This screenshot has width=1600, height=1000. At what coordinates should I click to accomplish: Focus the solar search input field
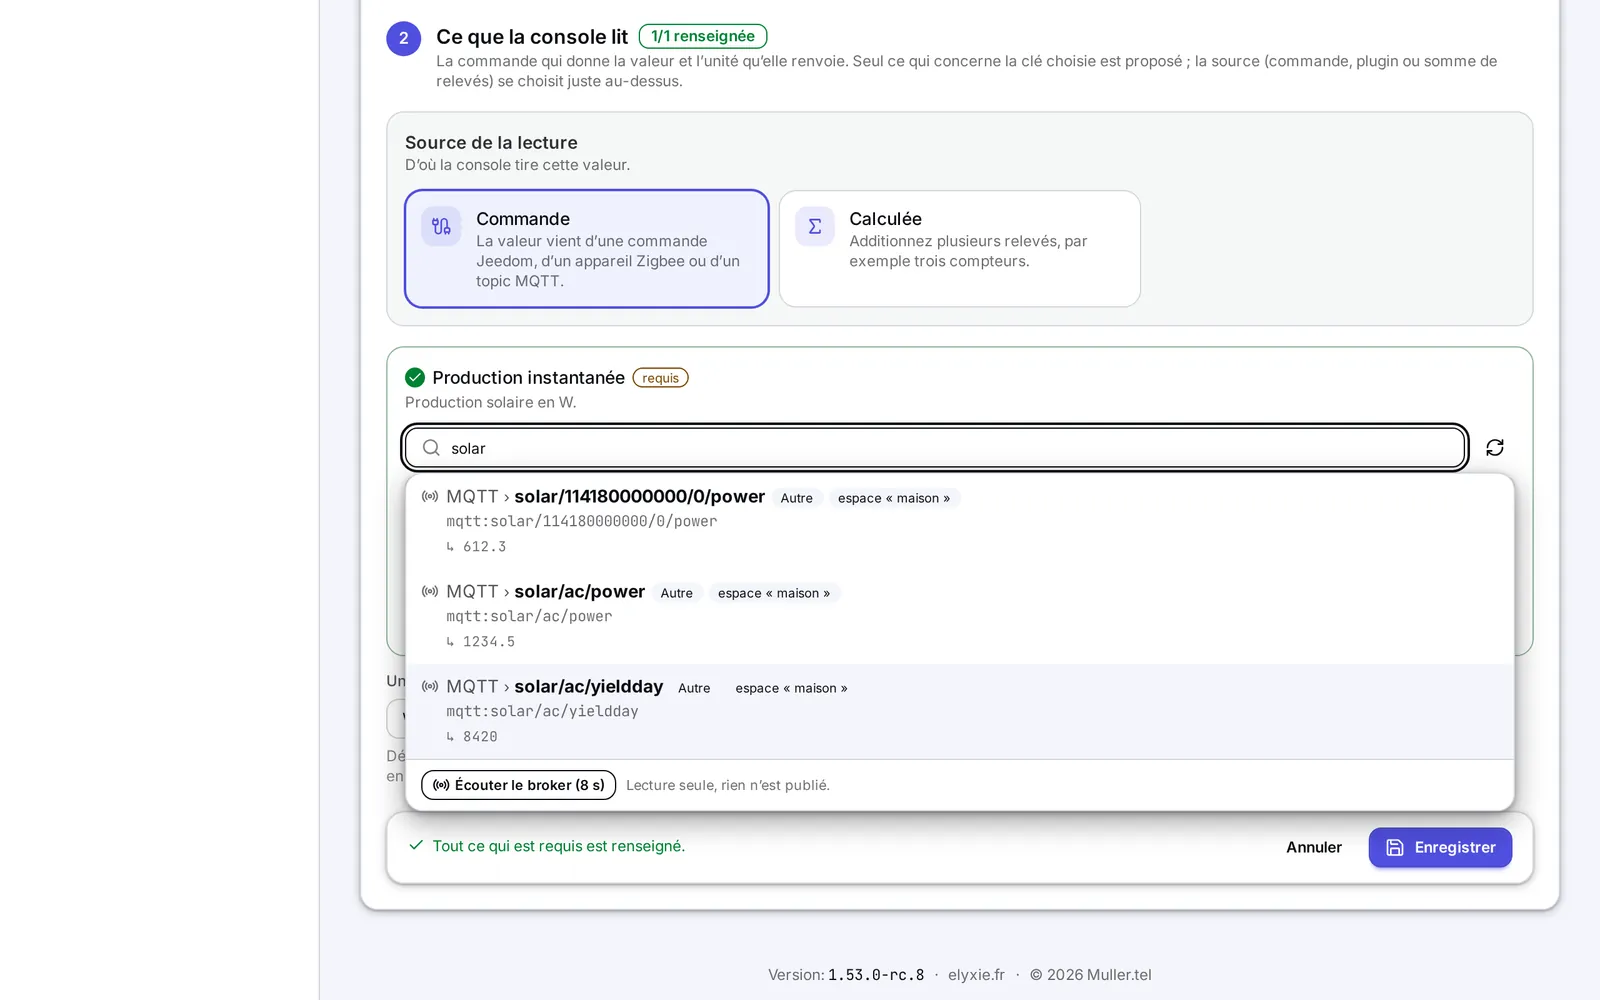(935, 448)
